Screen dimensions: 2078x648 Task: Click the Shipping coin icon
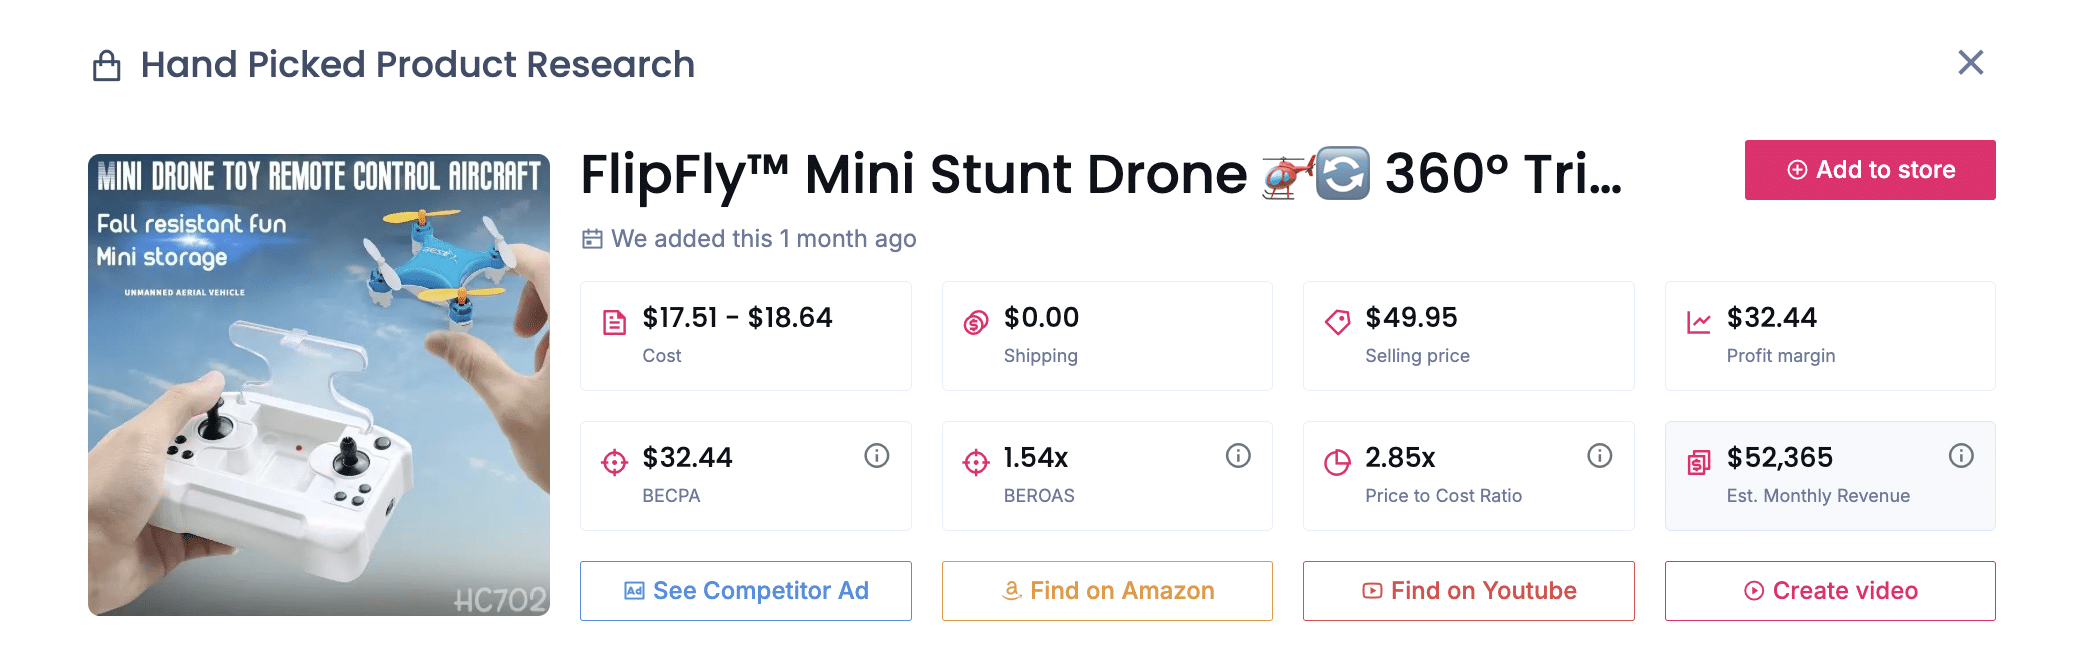(x=974, y=321)
